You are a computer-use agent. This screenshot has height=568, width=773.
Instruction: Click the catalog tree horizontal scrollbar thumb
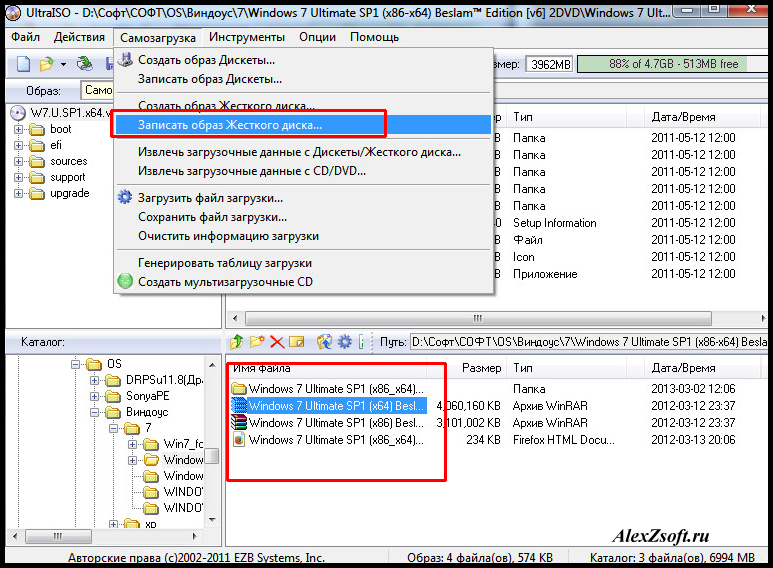point(58,536)
